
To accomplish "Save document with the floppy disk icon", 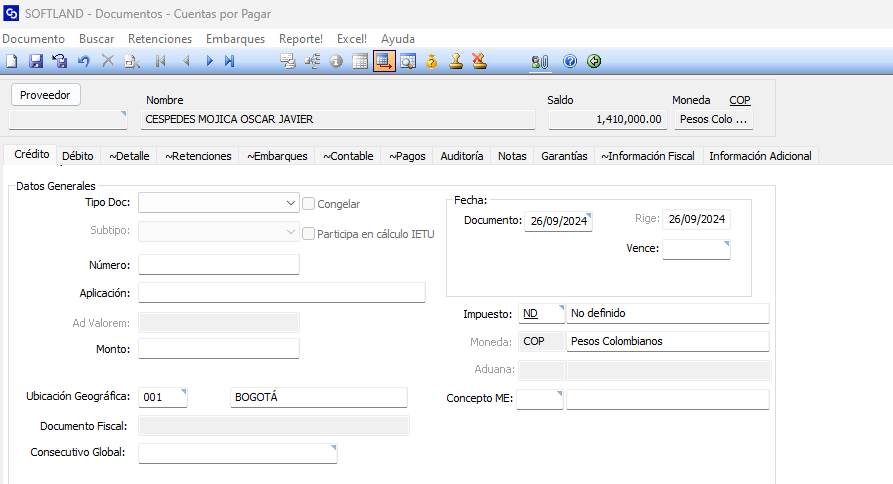I will pos(35,61).
